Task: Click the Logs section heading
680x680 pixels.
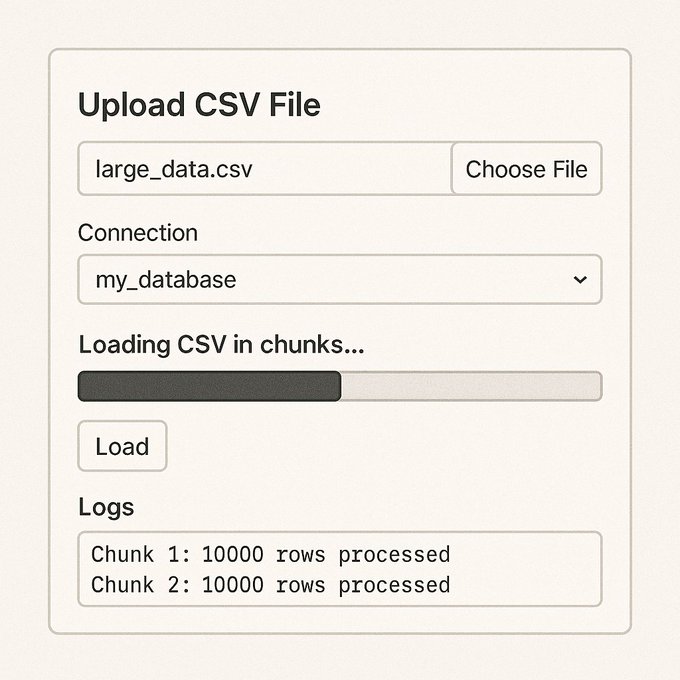Action: tap(106, 507)
